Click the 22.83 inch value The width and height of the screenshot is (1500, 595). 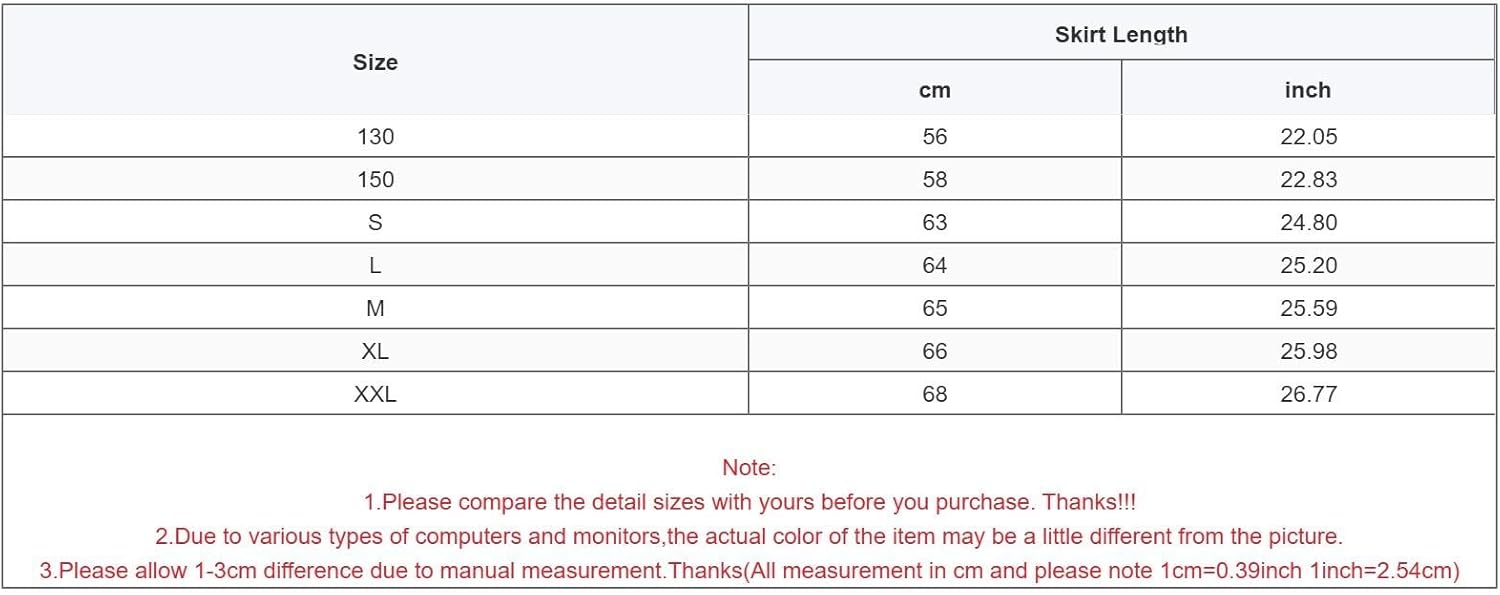pos(1308,180)
